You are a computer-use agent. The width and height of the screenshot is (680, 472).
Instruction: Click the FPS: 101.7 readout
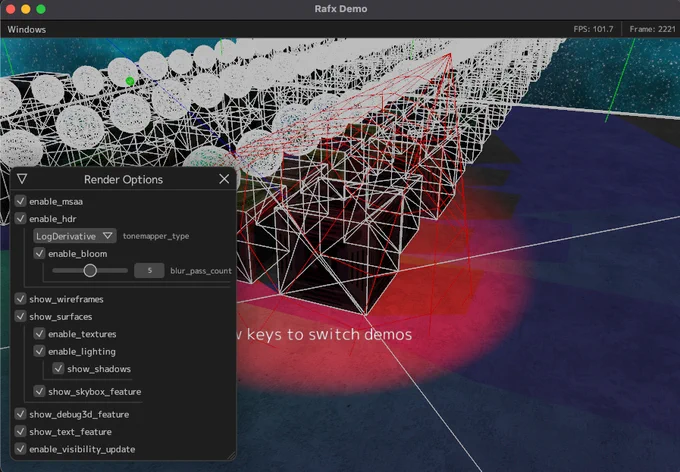[x=593, y=29]
